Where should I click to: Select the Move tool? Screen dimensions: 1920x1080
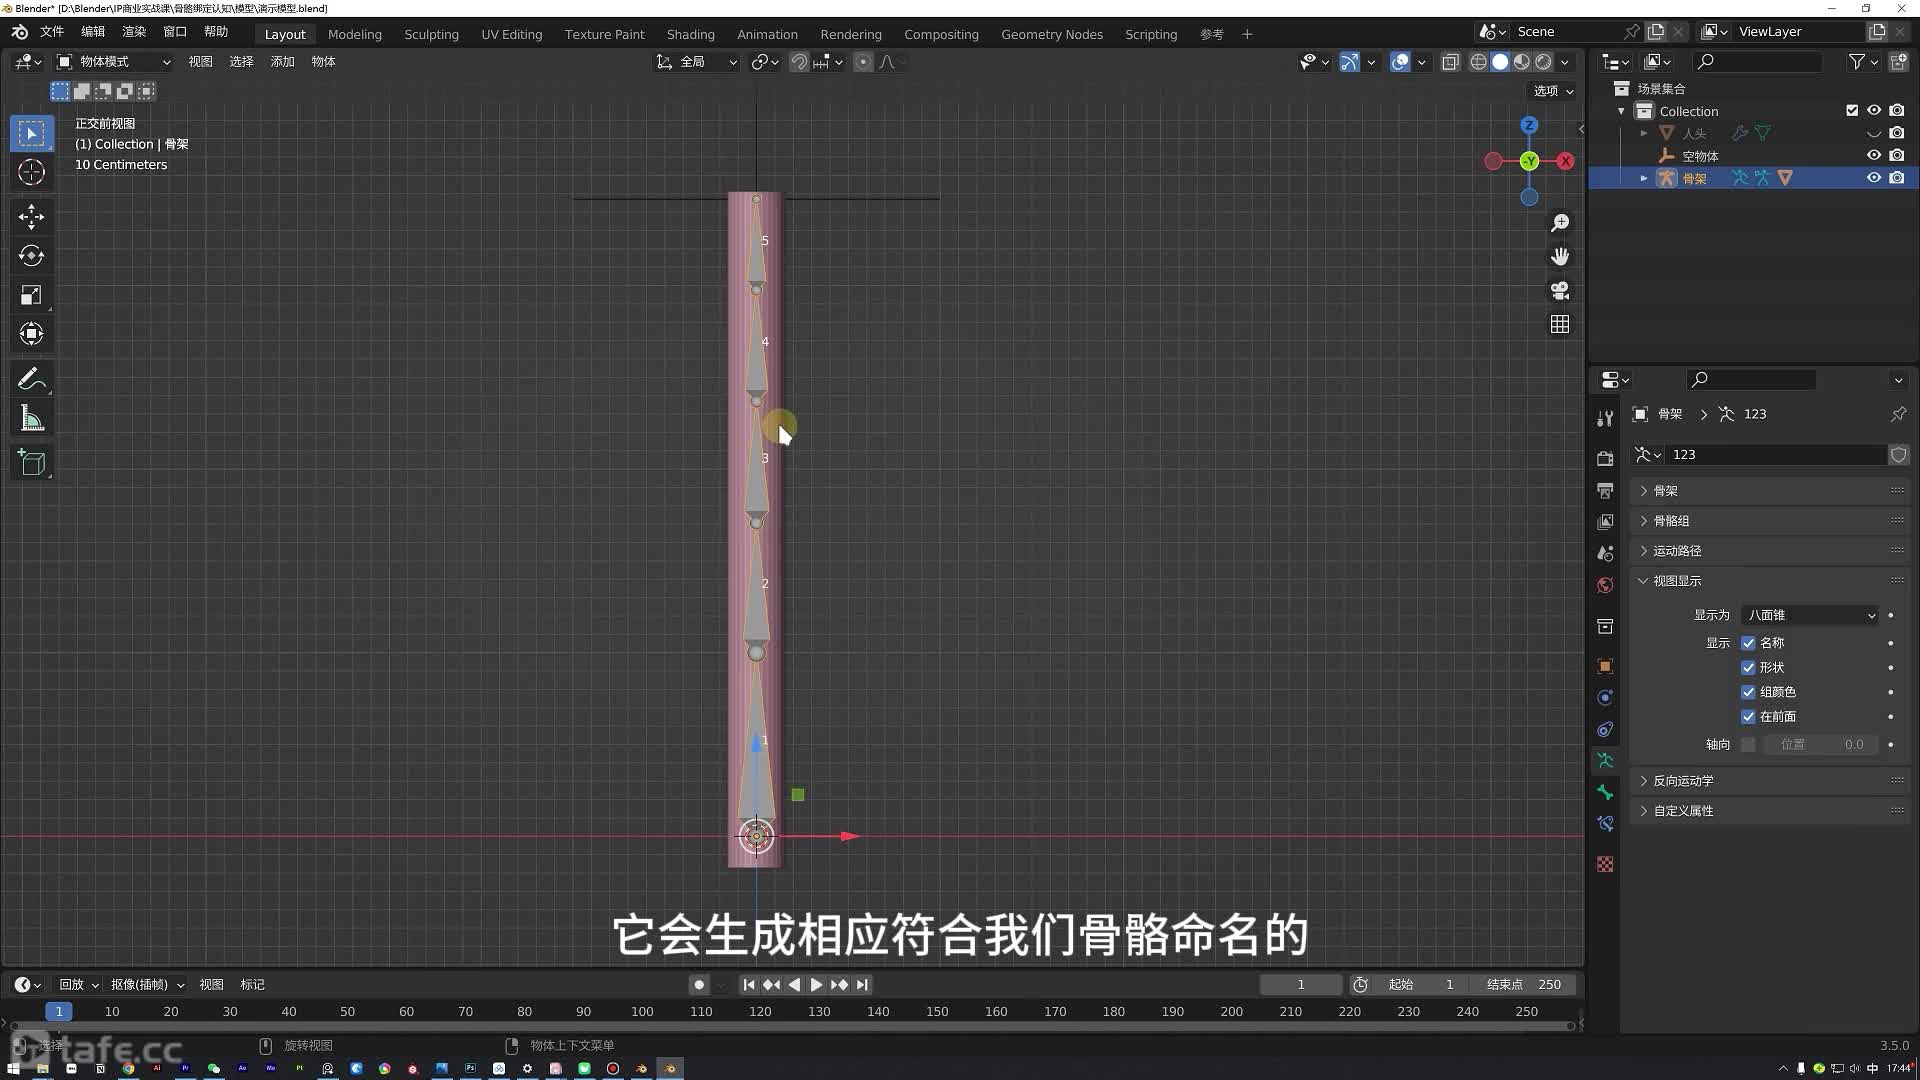click(32, 216)
